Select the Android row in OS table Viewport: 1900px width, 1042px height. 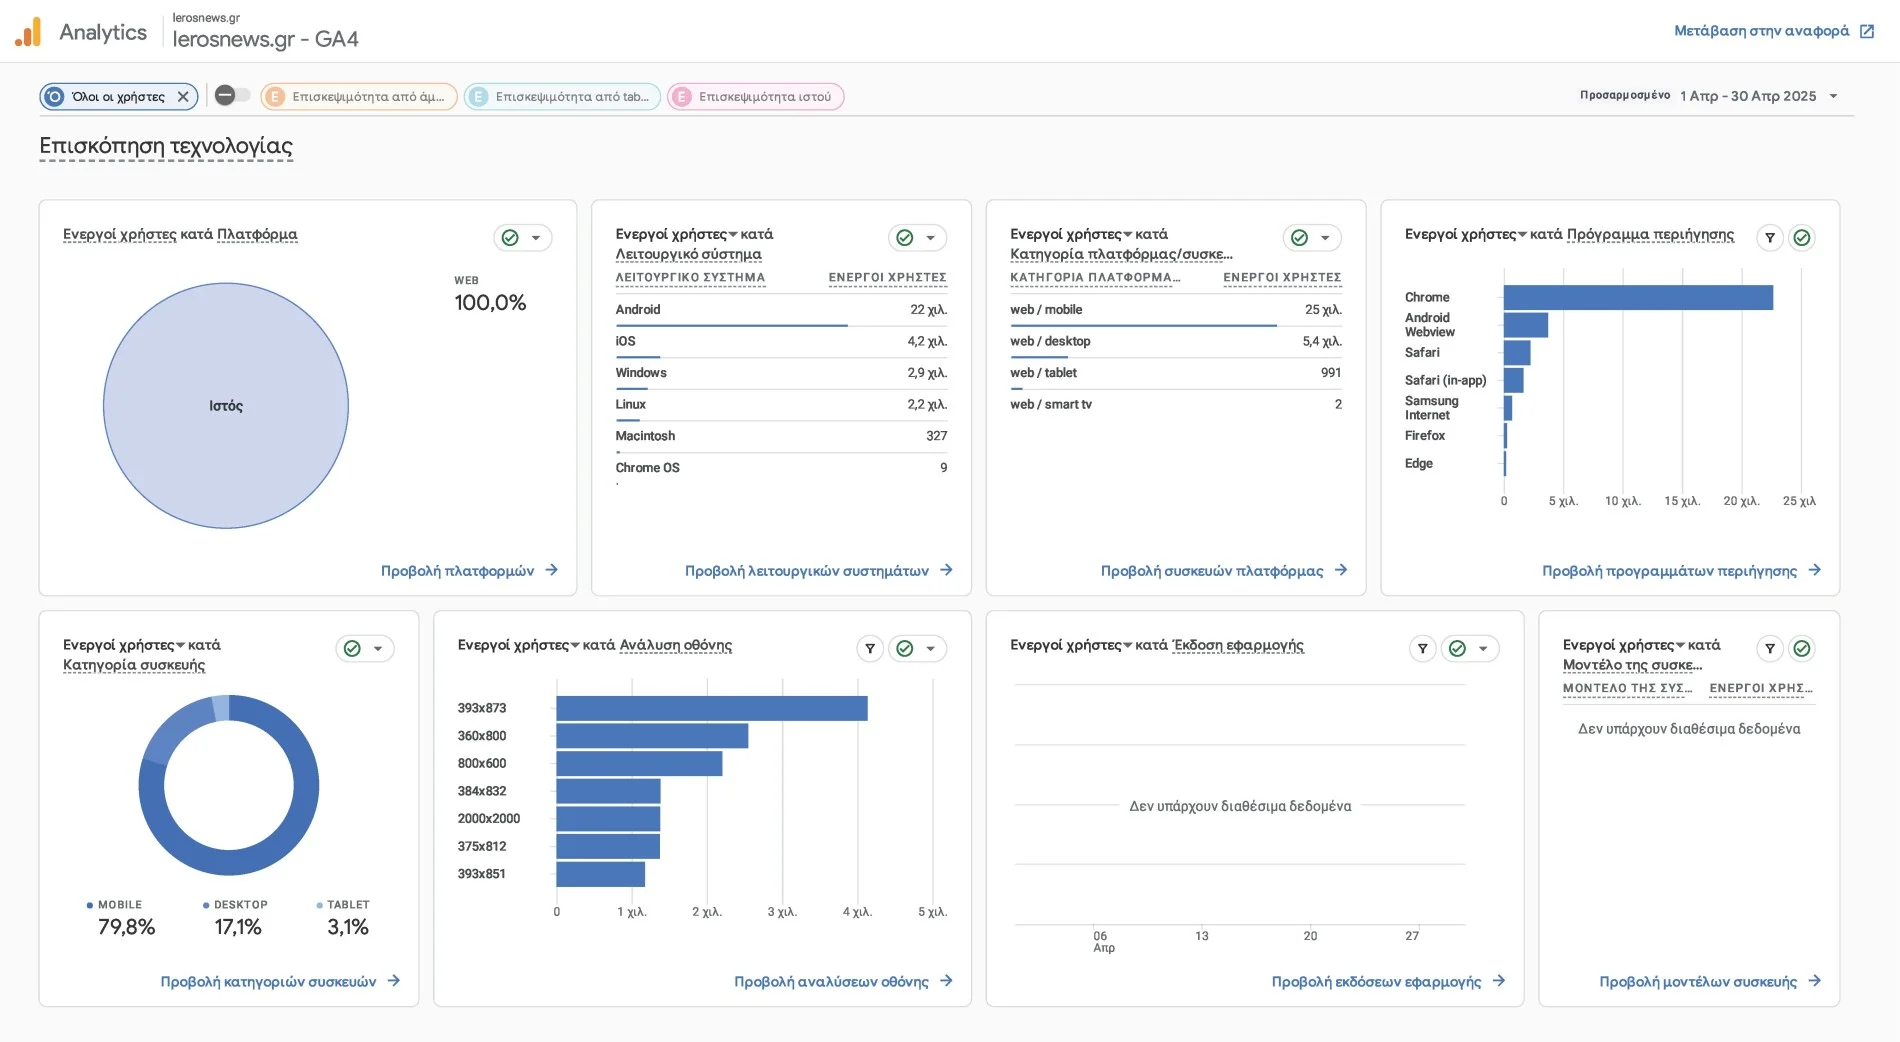tap(780, 310)
